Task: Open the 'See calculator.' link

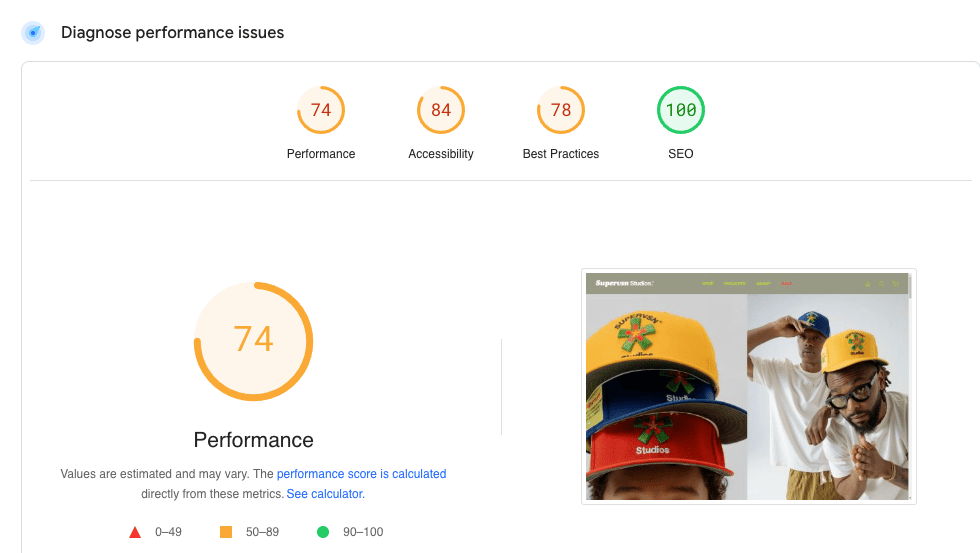Action: point(325,494)
